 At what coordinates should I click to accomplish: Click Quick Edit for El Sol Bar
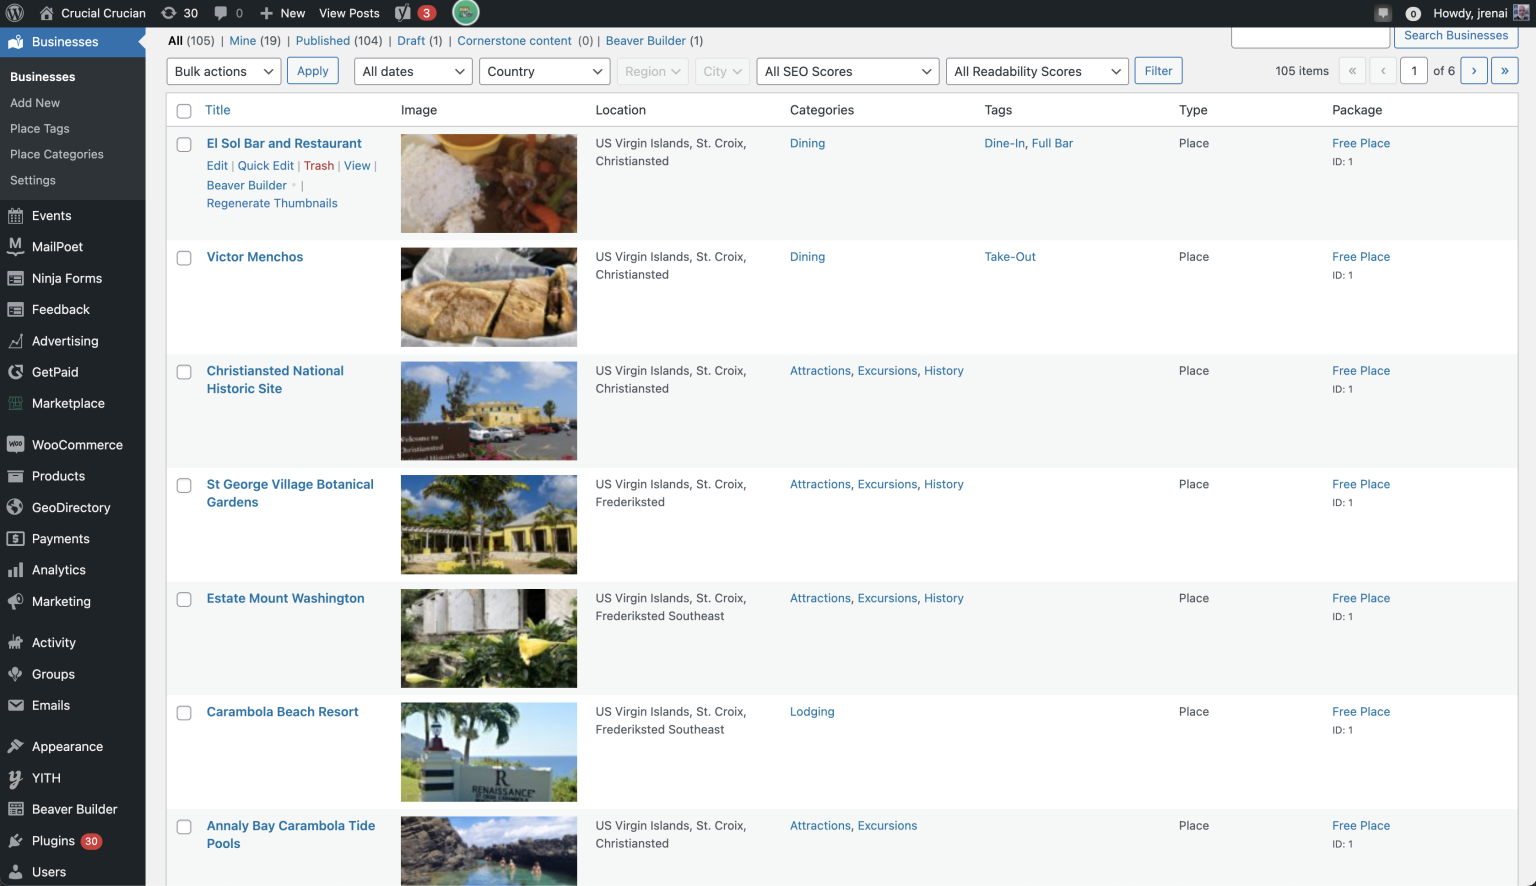tap(266, 166)
